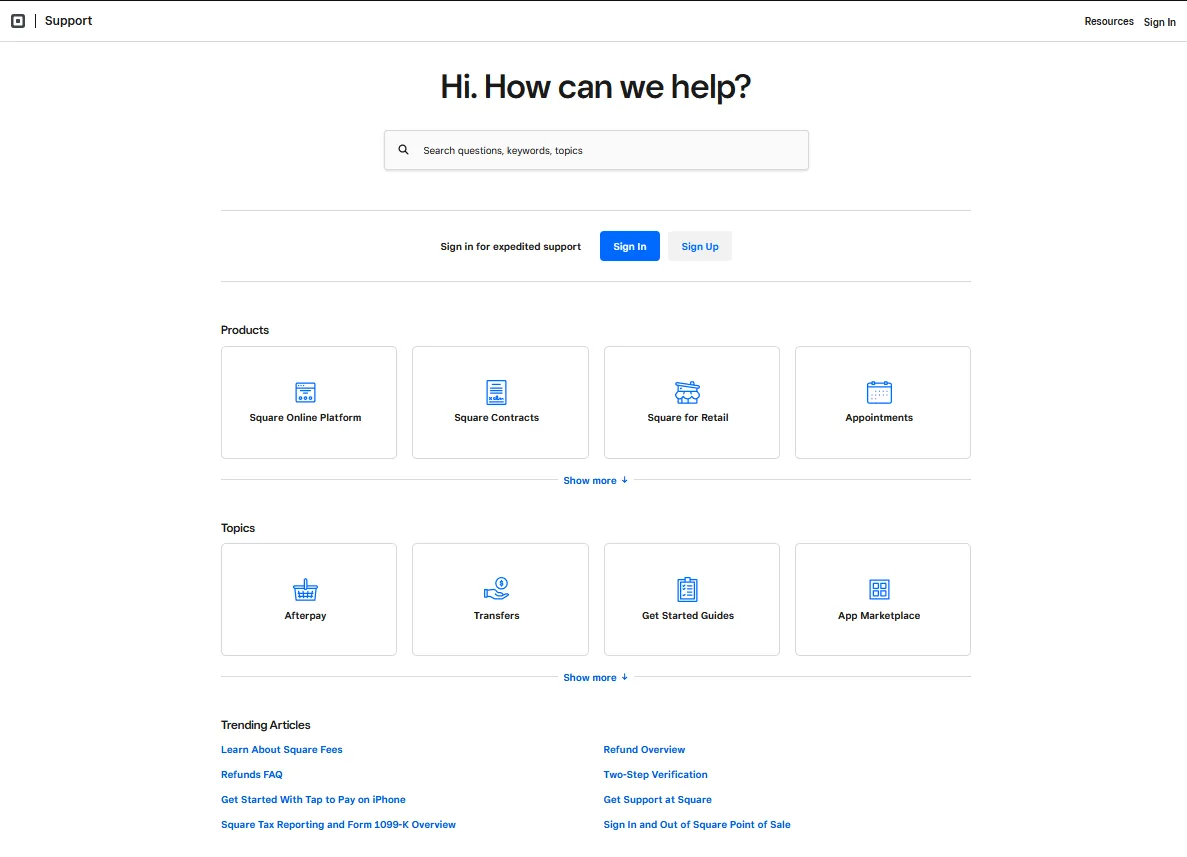
Task: Open Get Started Guides clipboard icon
Action: tap(687, 589)
